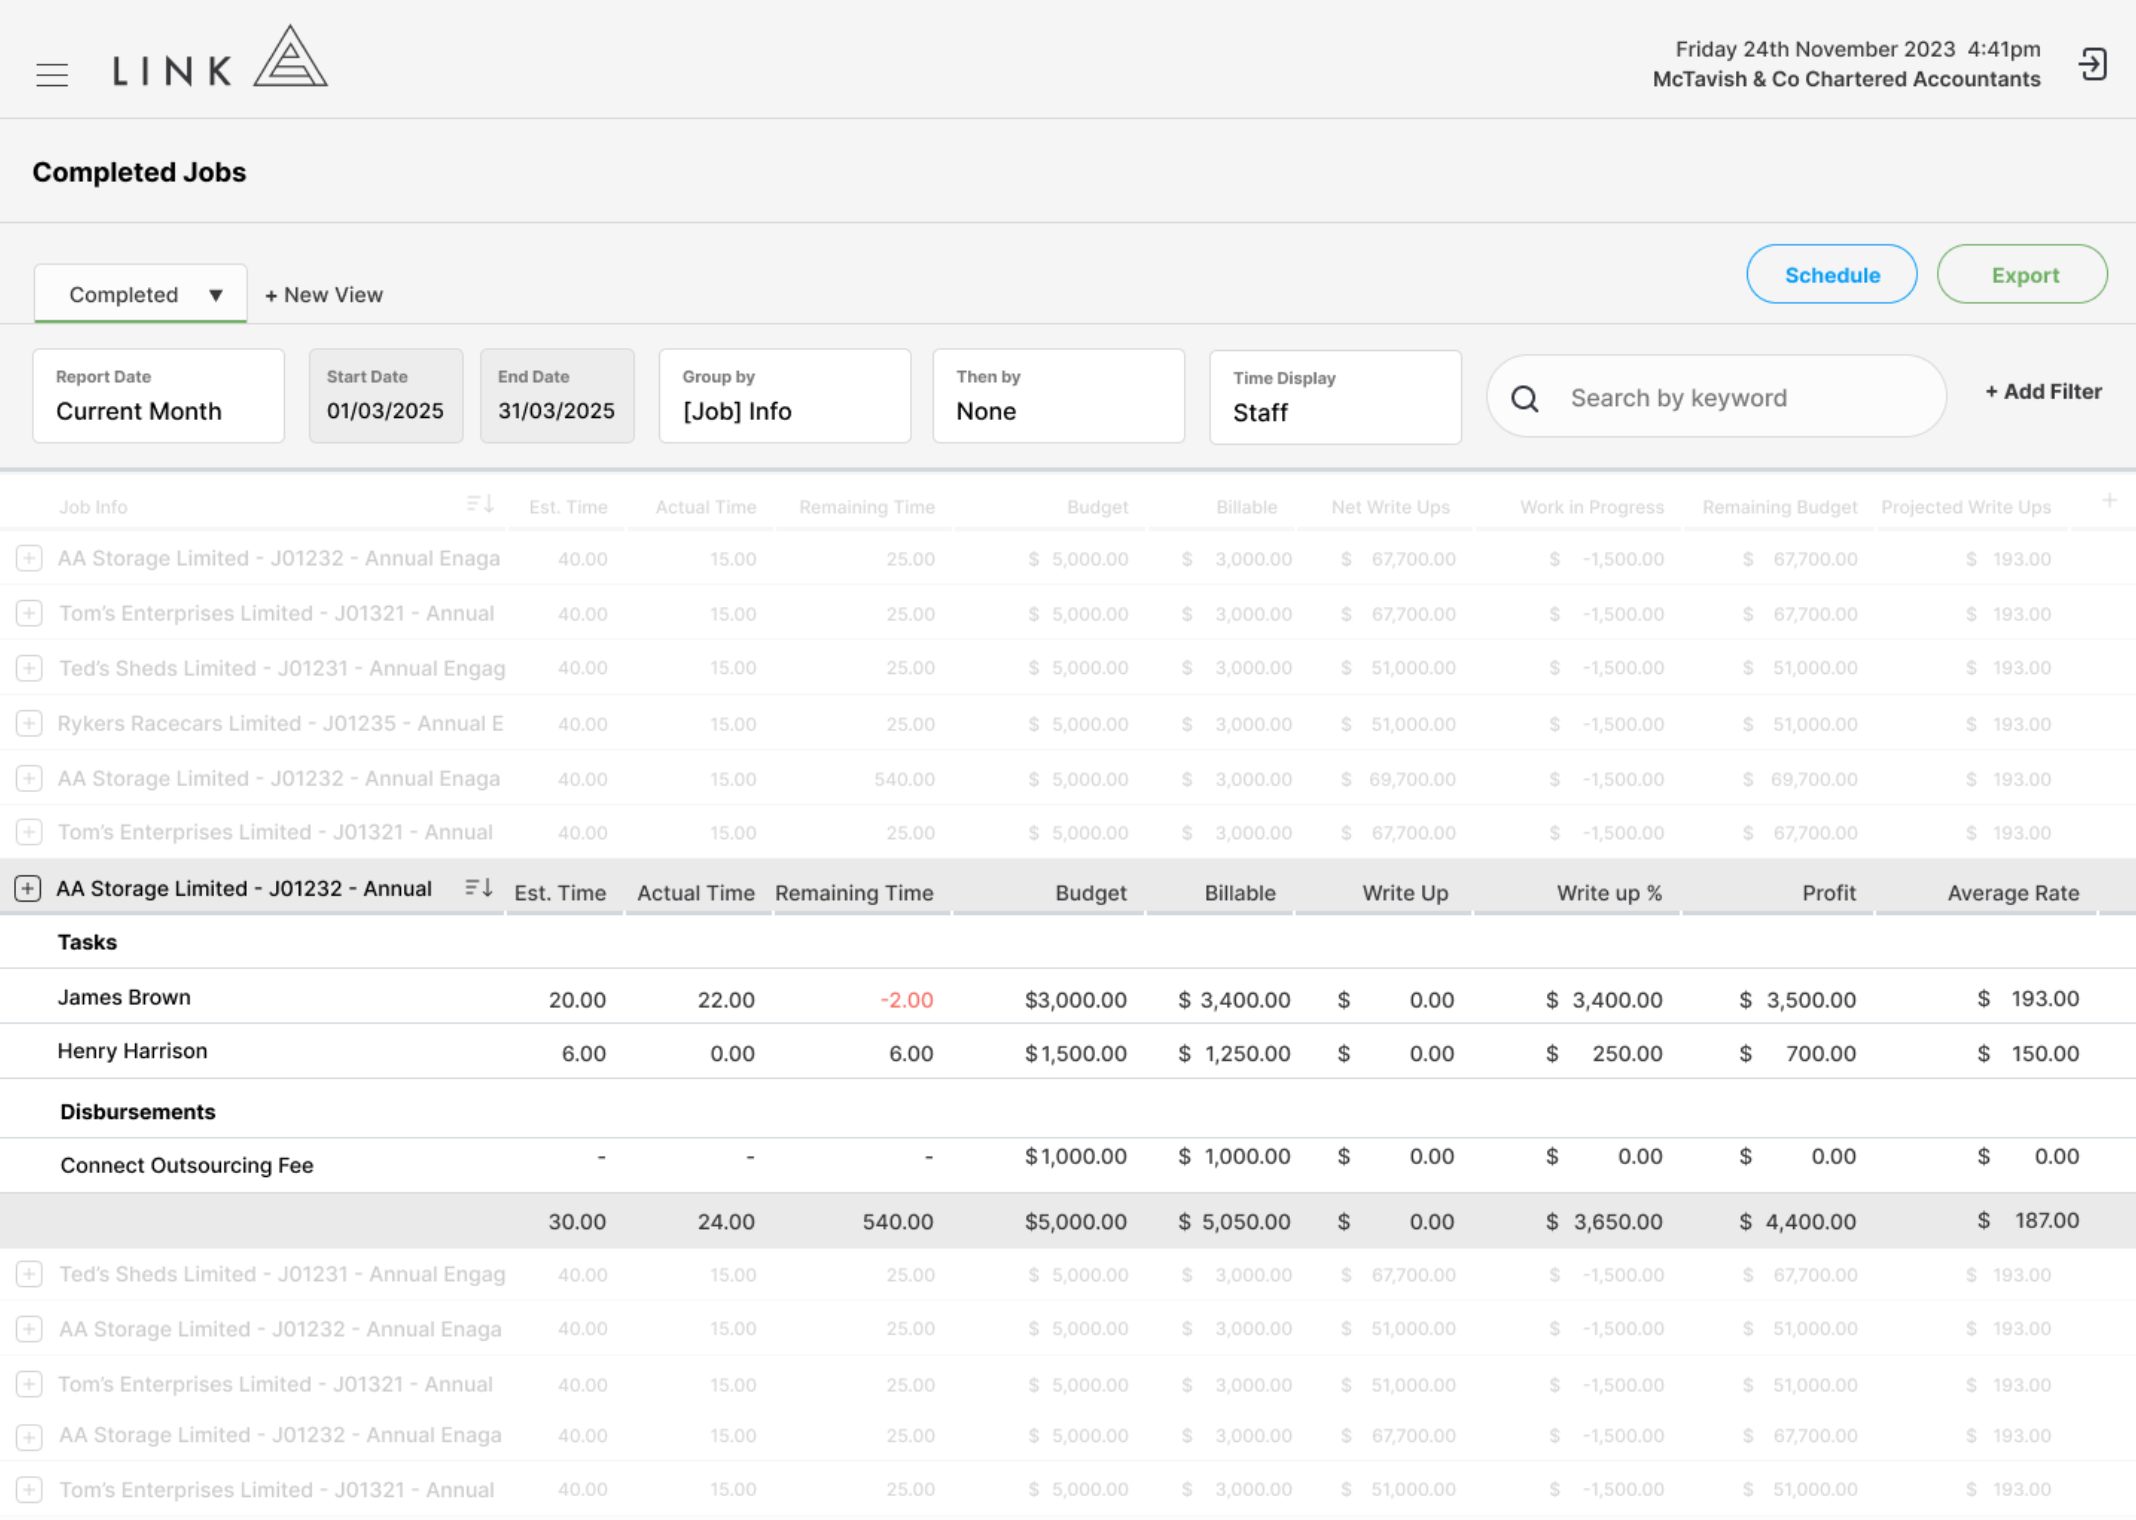Image resolution: width=2136 pixels, height=1520 pixels.
Task: Click sort icon in Job Info header
Action: (x=480, y=504)
